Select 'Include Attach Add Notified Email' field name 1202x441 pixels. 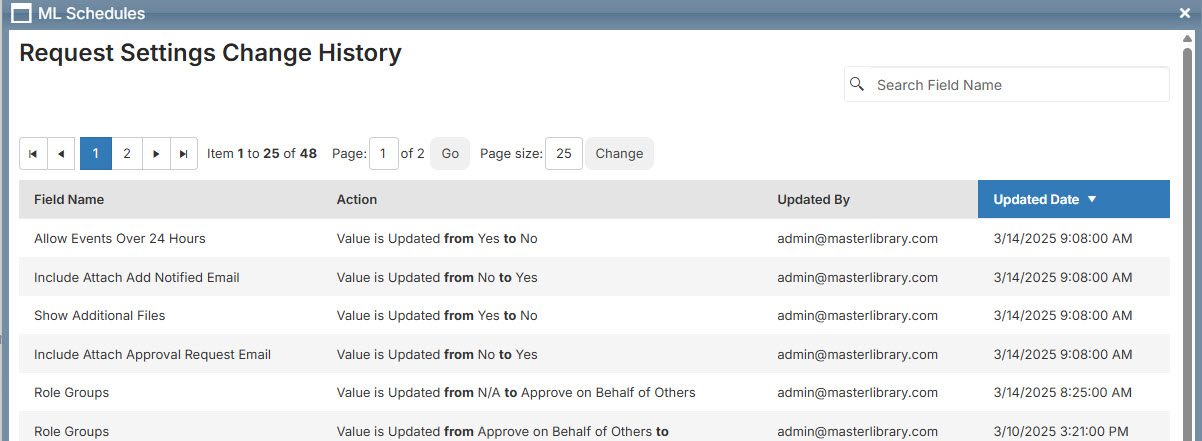tap(137, 277)
